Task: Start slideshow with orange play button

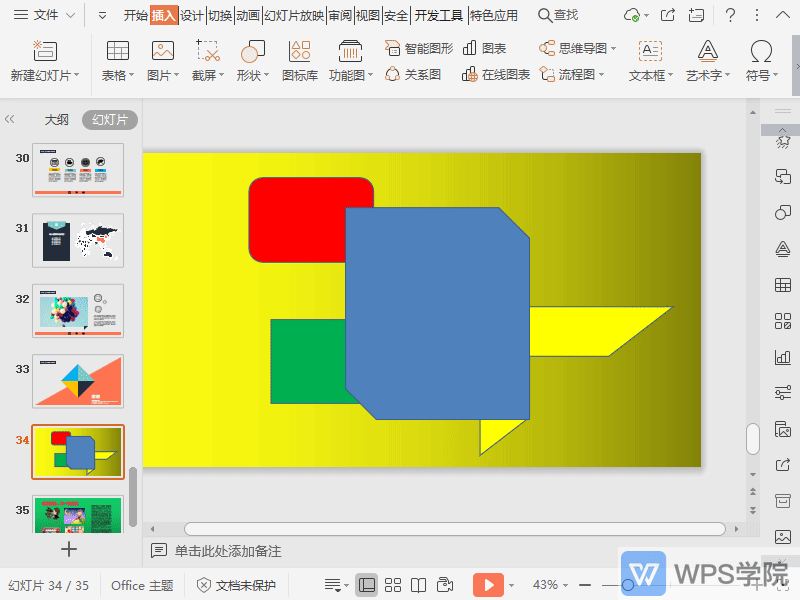Action: tap(488, 585)
